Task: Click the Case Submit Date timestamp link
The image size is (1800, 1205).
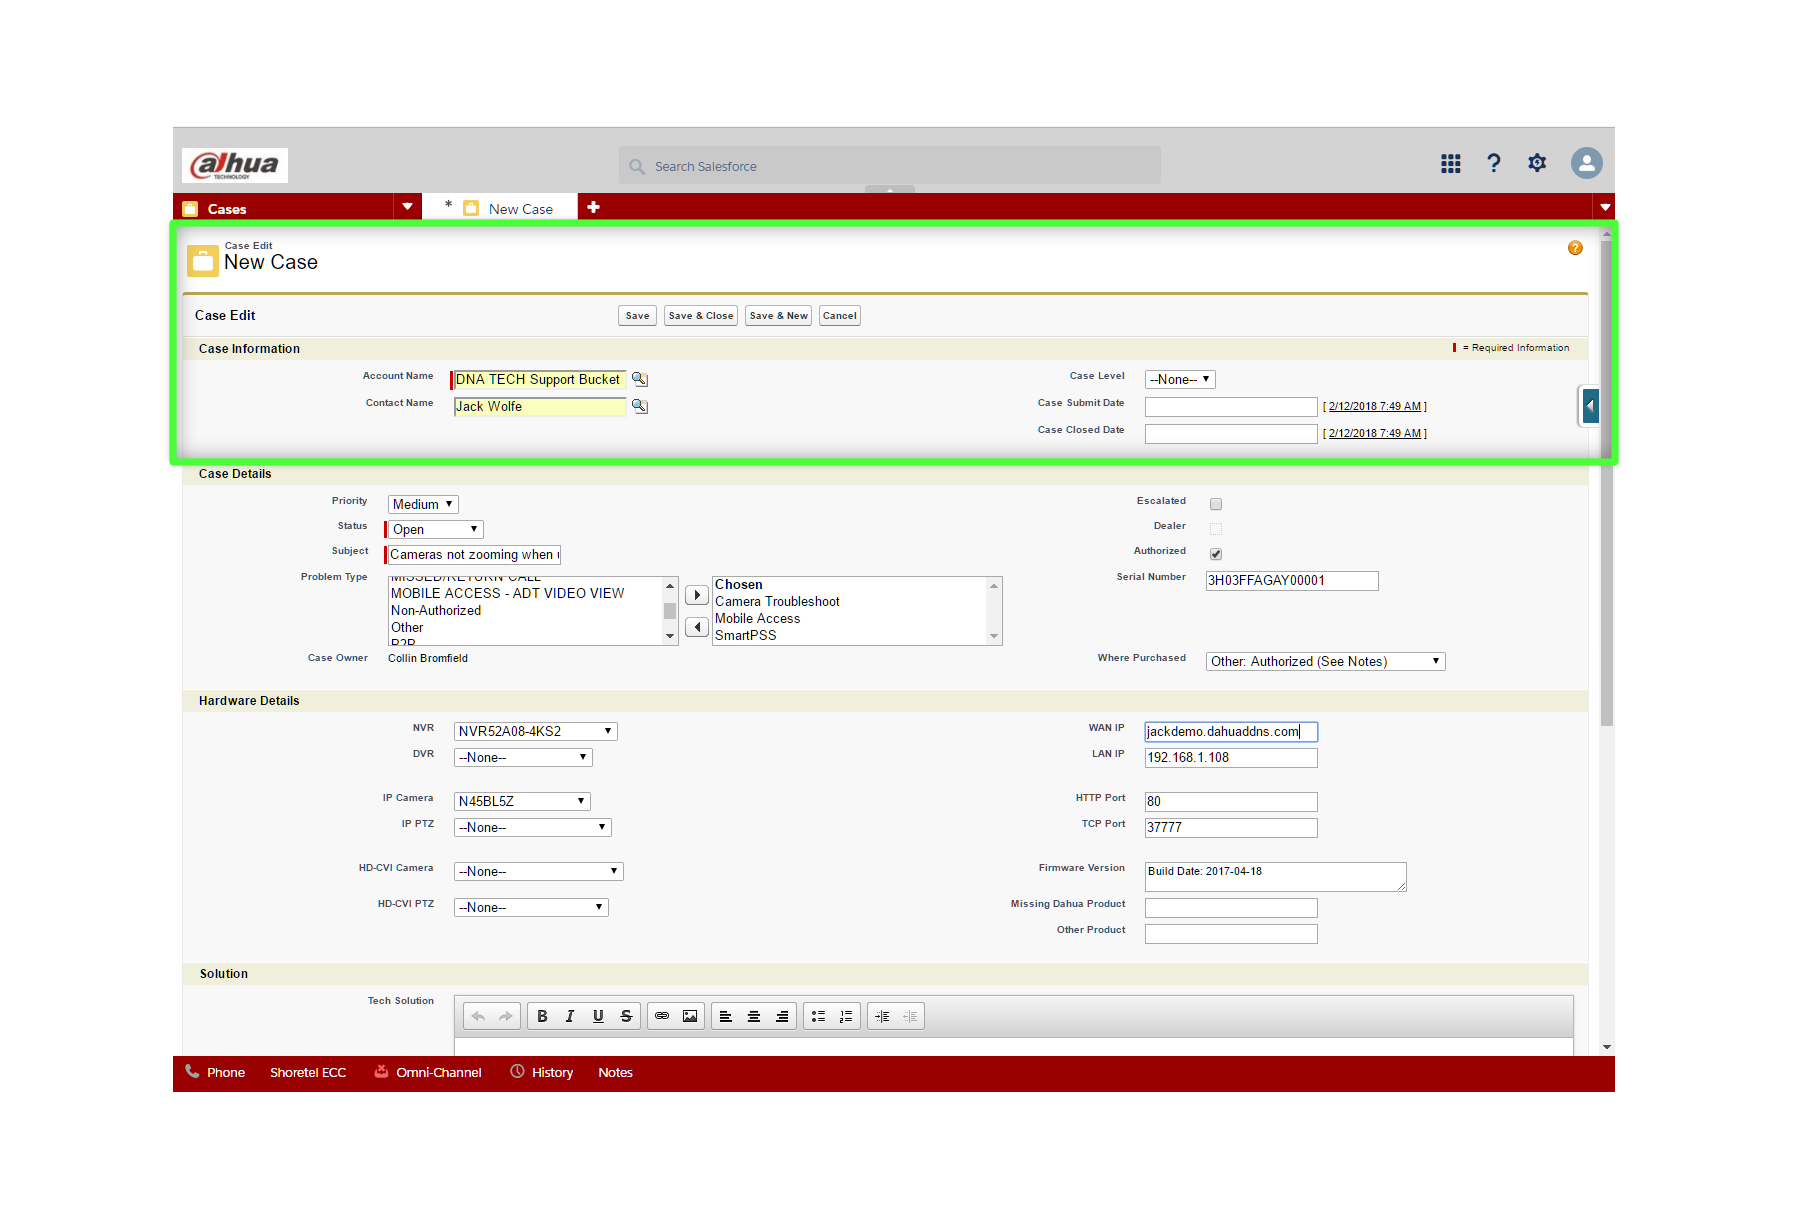Action: pos(1375,406)
